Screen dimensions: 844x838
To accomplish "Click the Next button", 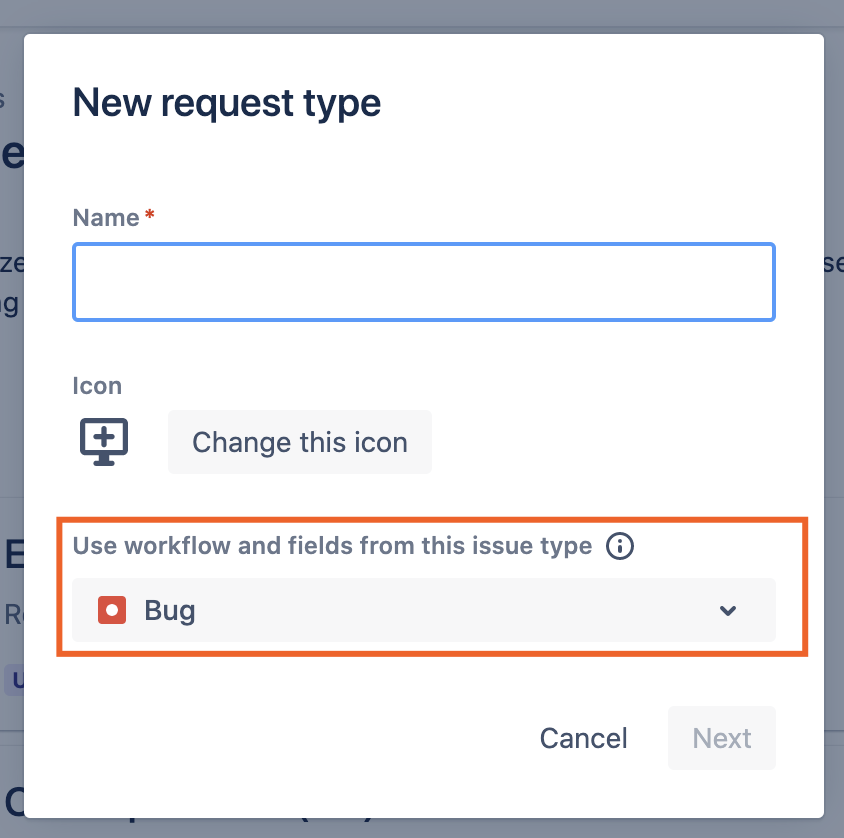I will click(721, 738).
